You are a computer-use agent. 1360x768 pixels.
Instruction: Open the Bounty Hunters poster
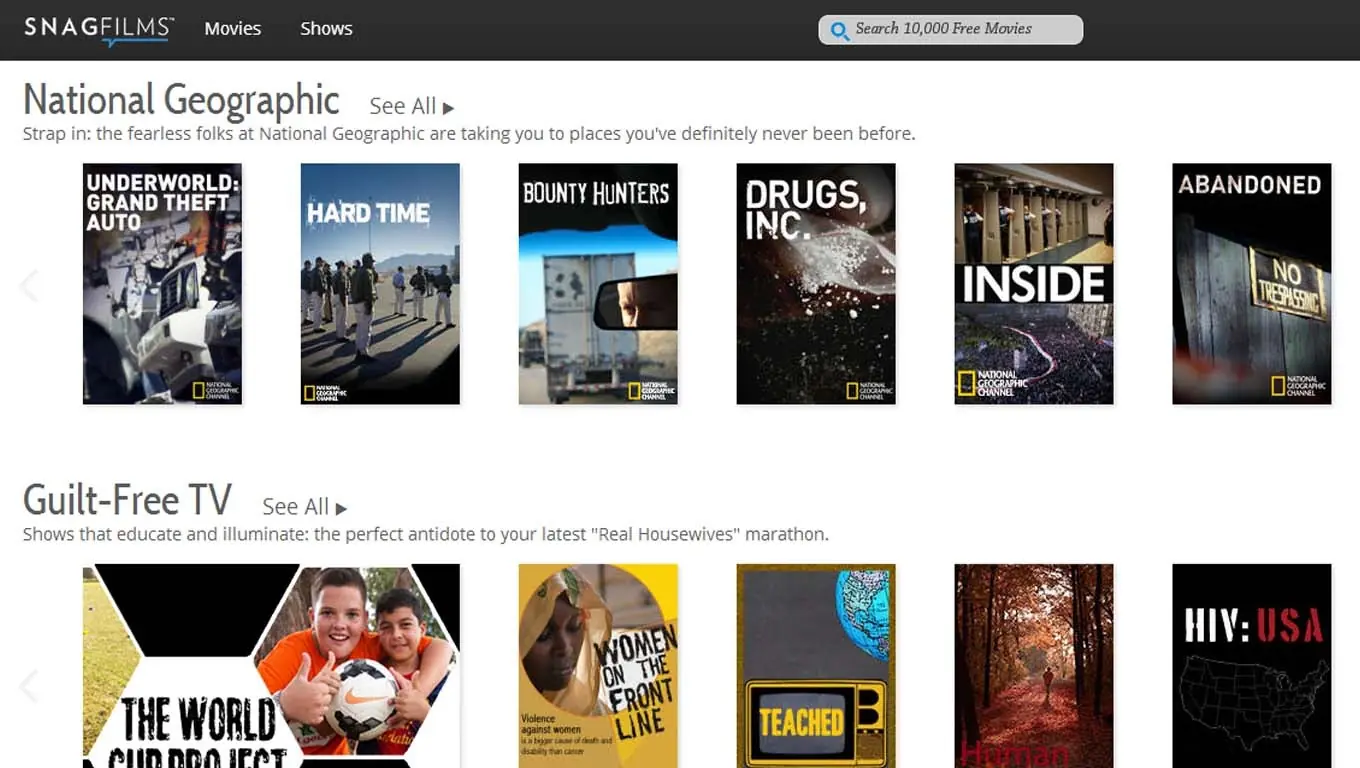pyautogui.click(x=598, y=284)
